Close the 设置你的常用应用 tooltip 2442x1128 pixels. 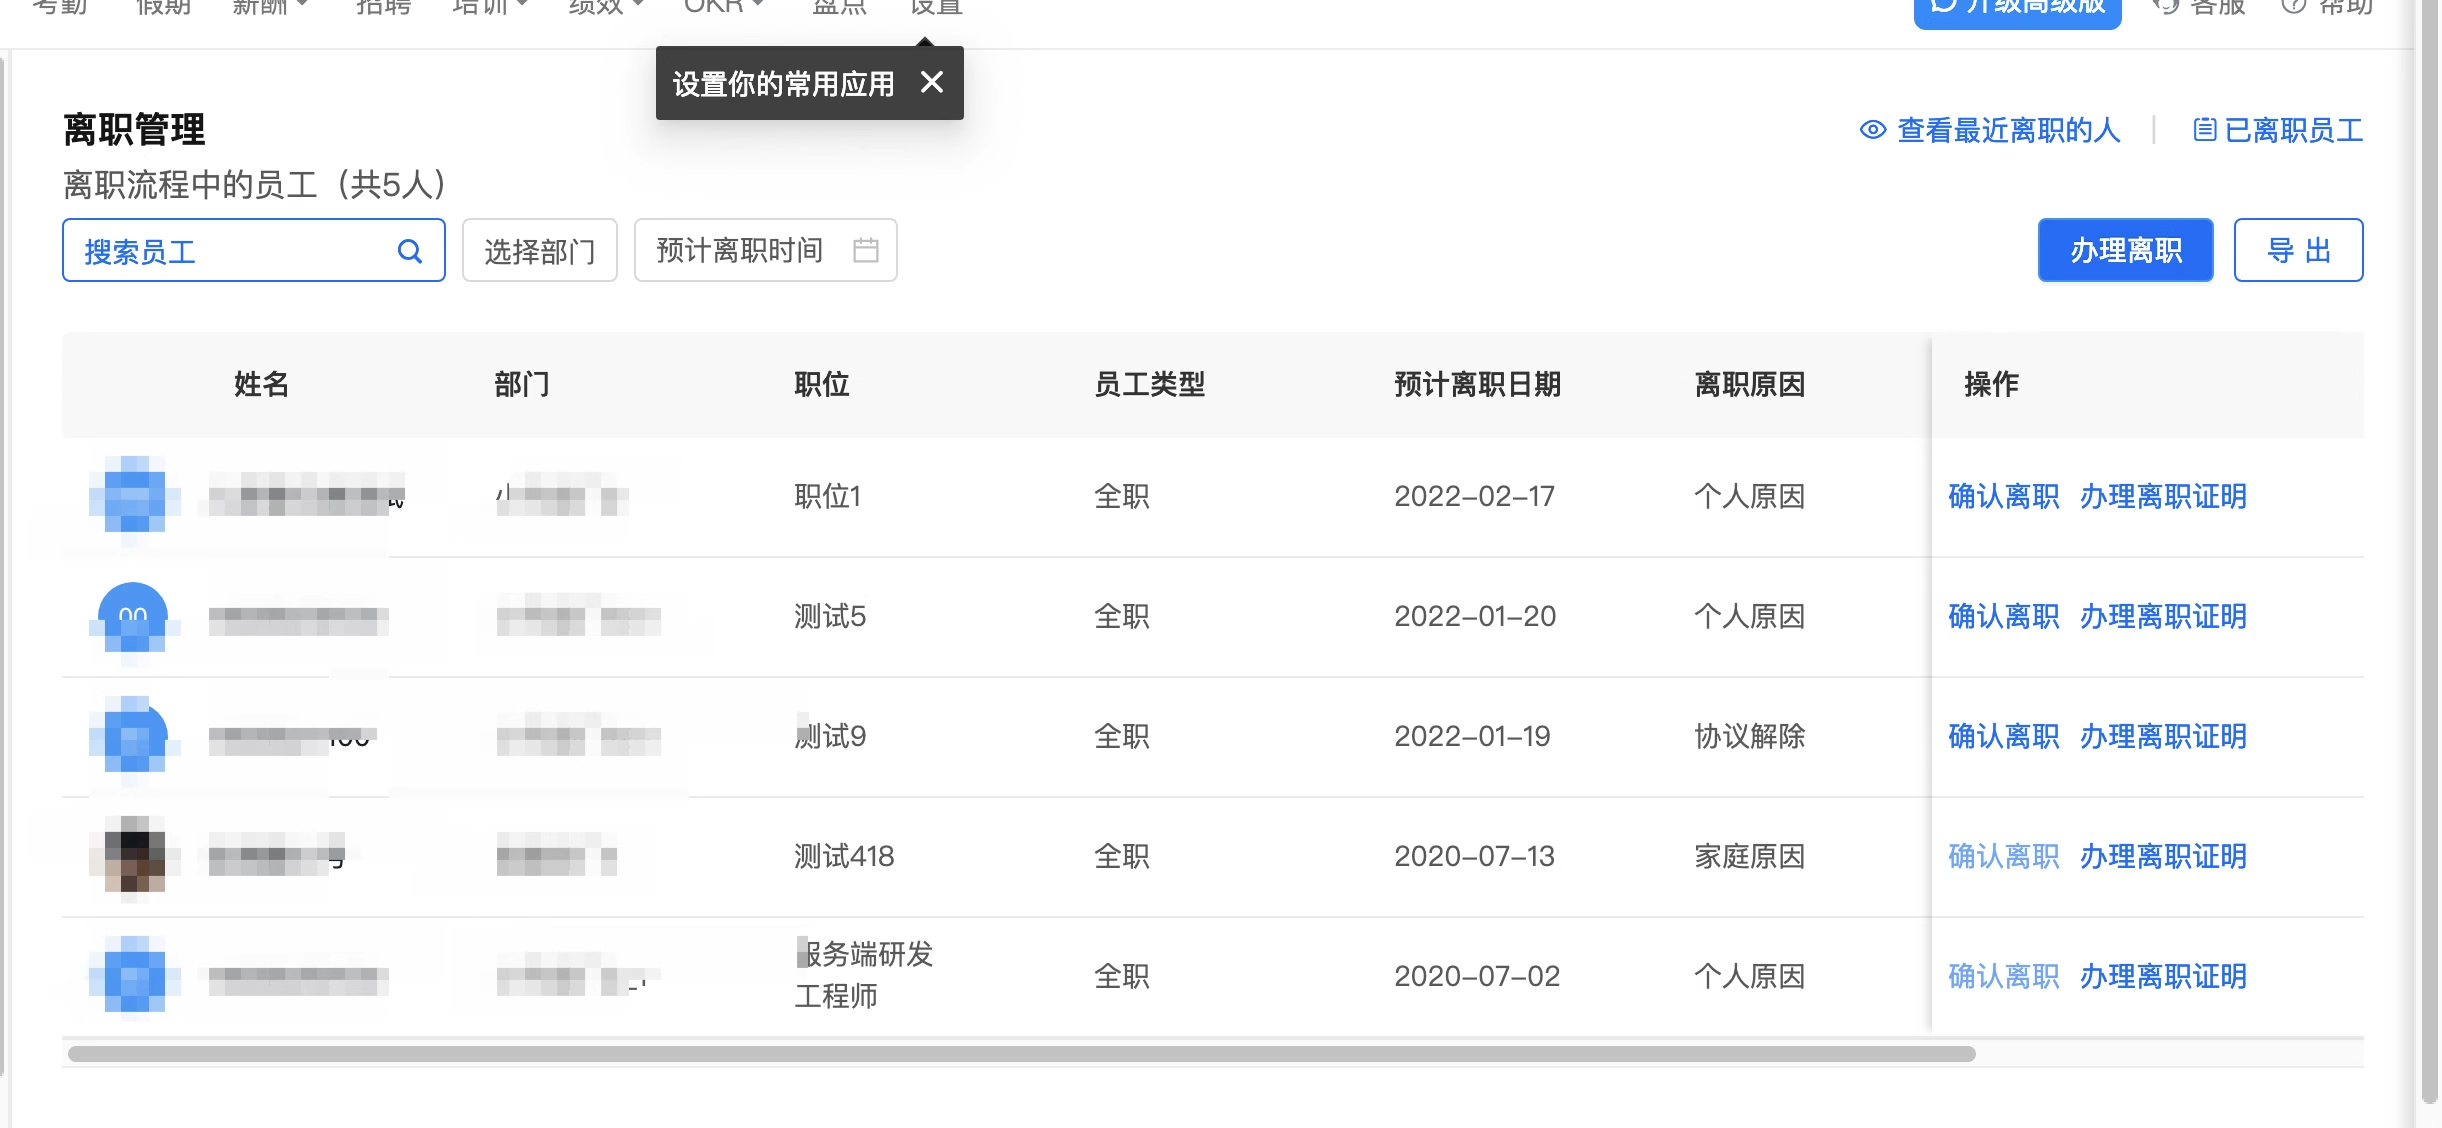click(931, 83)
